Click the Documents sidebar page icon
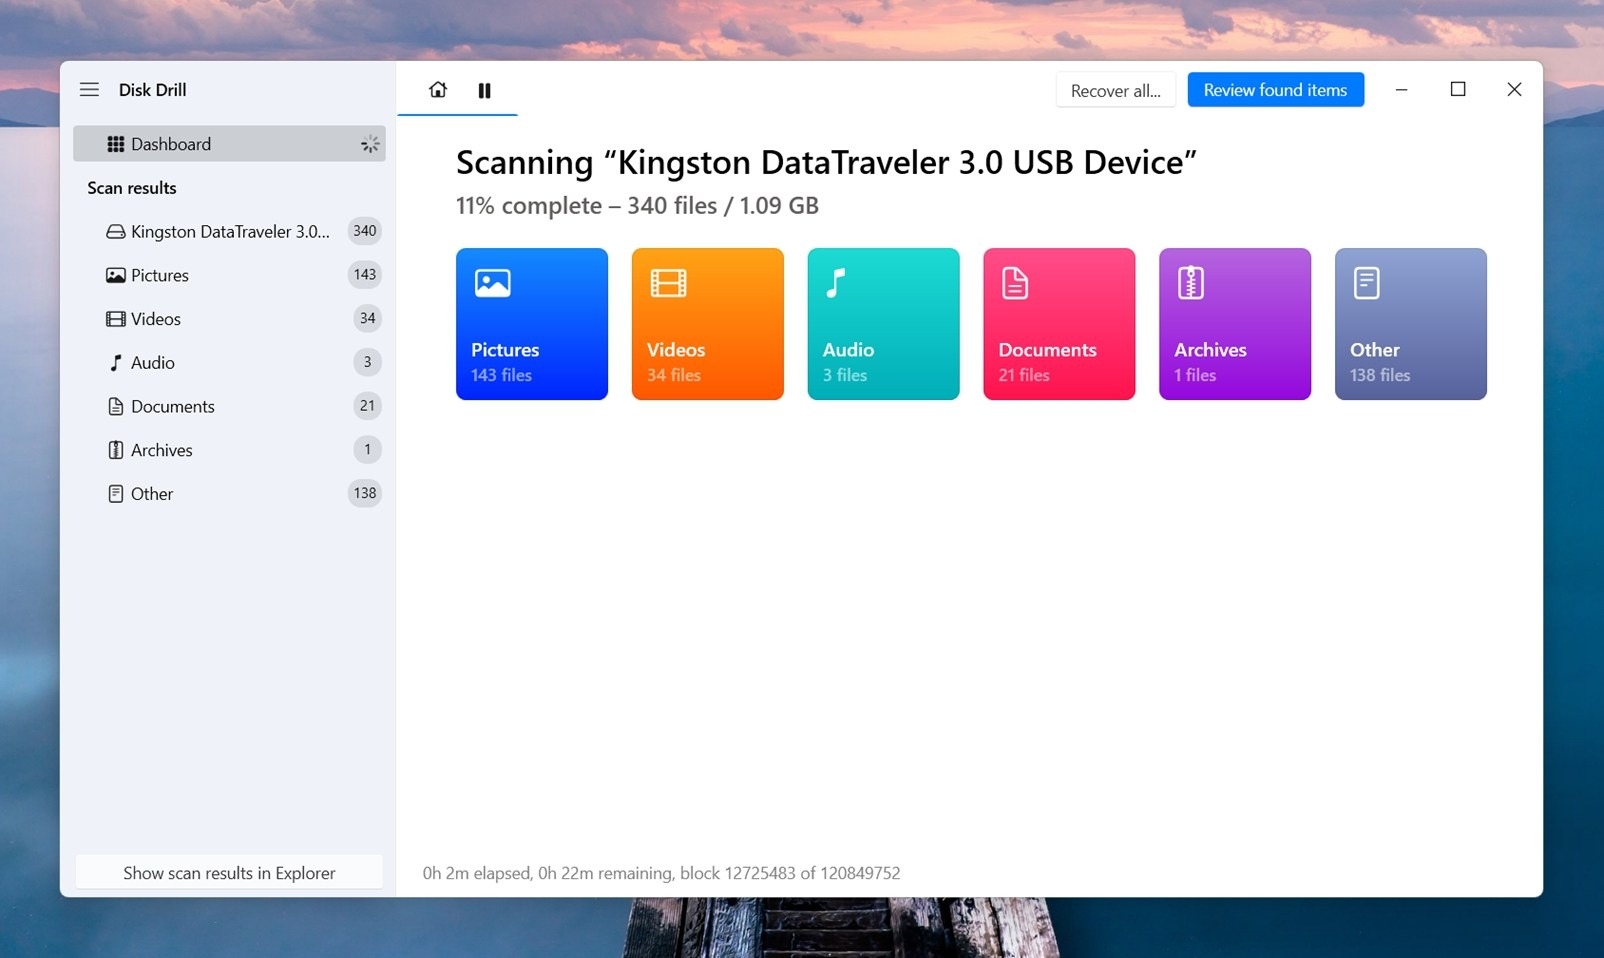The height and width of the screenshot is (958, 1604). point(116,406)
